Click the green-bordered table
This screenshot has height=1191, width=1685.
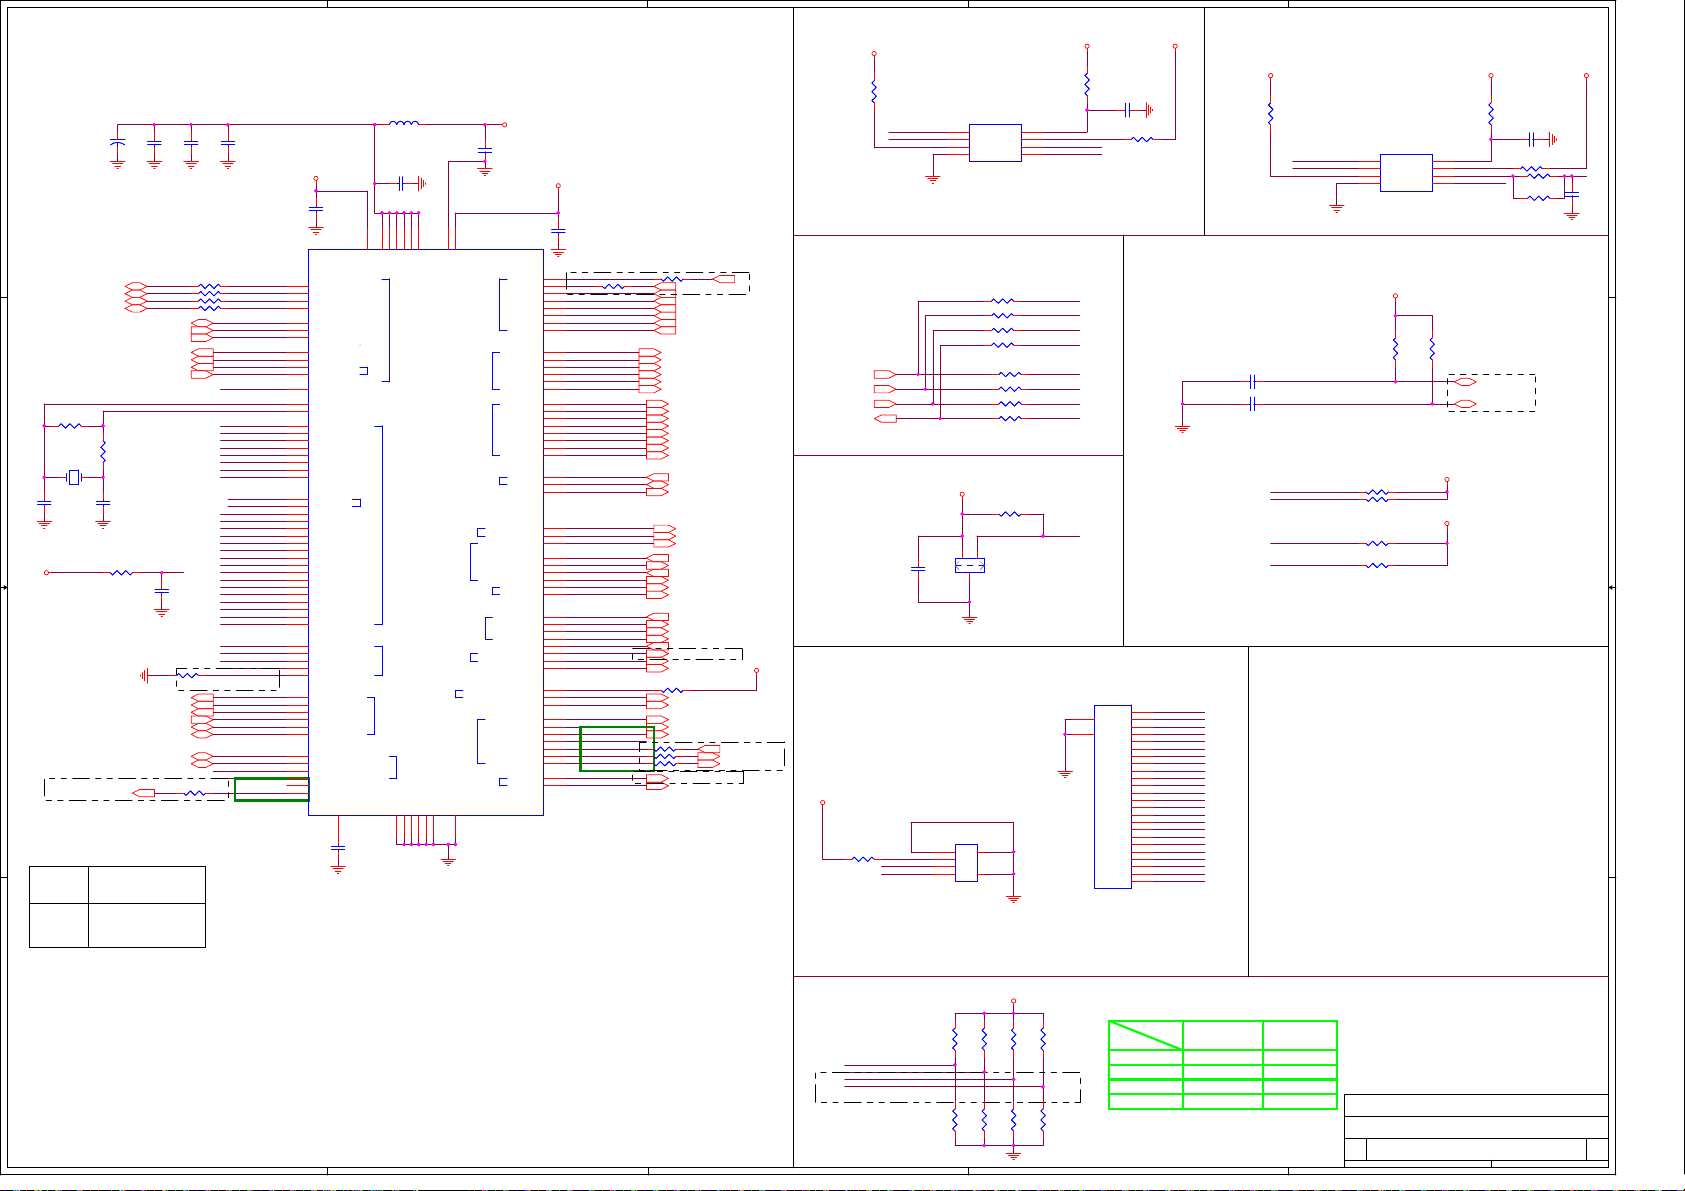coord(1223,1065)
